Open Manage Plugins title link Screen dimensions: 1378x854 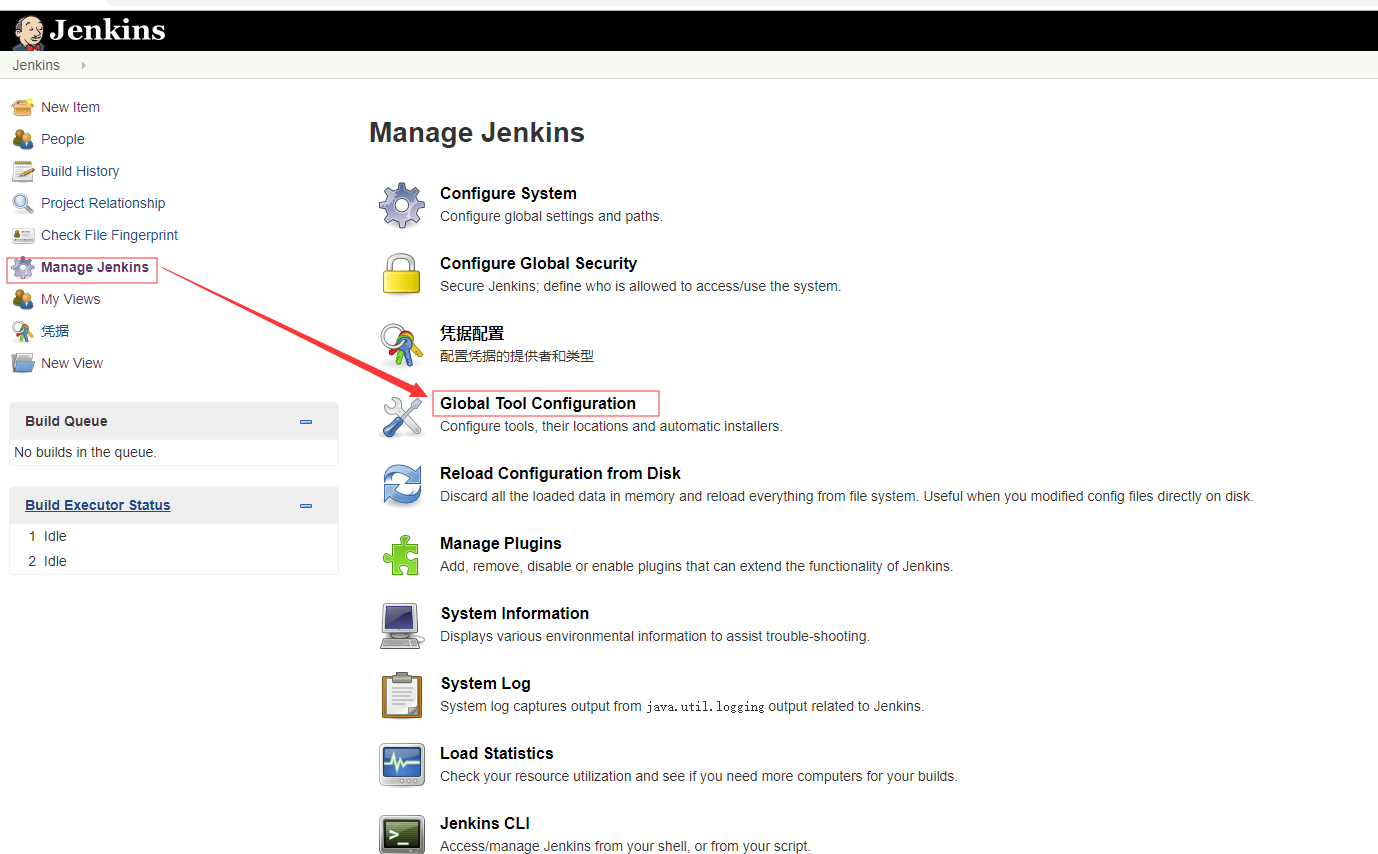[x=501, y=543]
